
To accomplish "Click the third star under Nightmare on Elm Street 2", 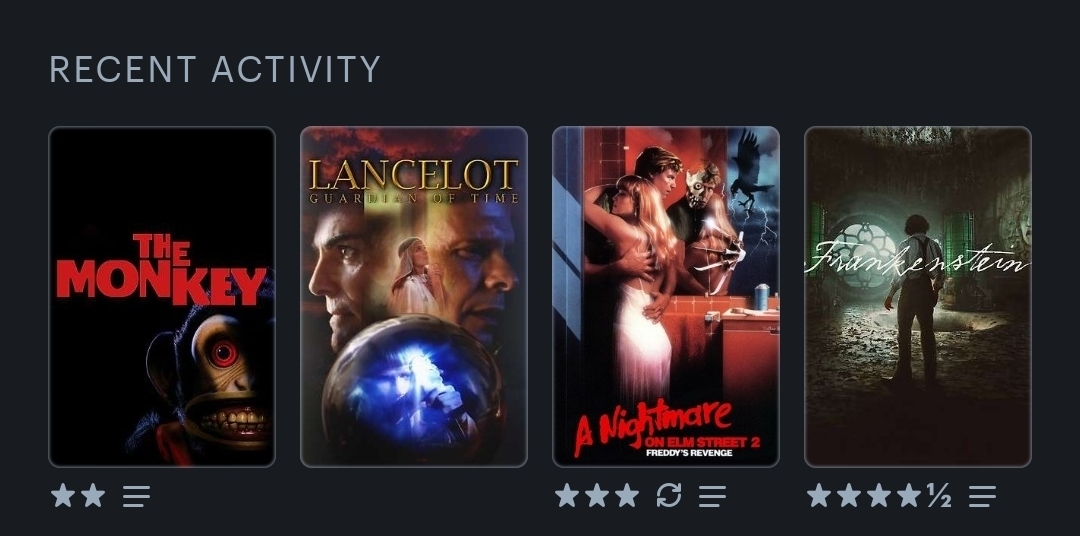I will coord(627,495).
